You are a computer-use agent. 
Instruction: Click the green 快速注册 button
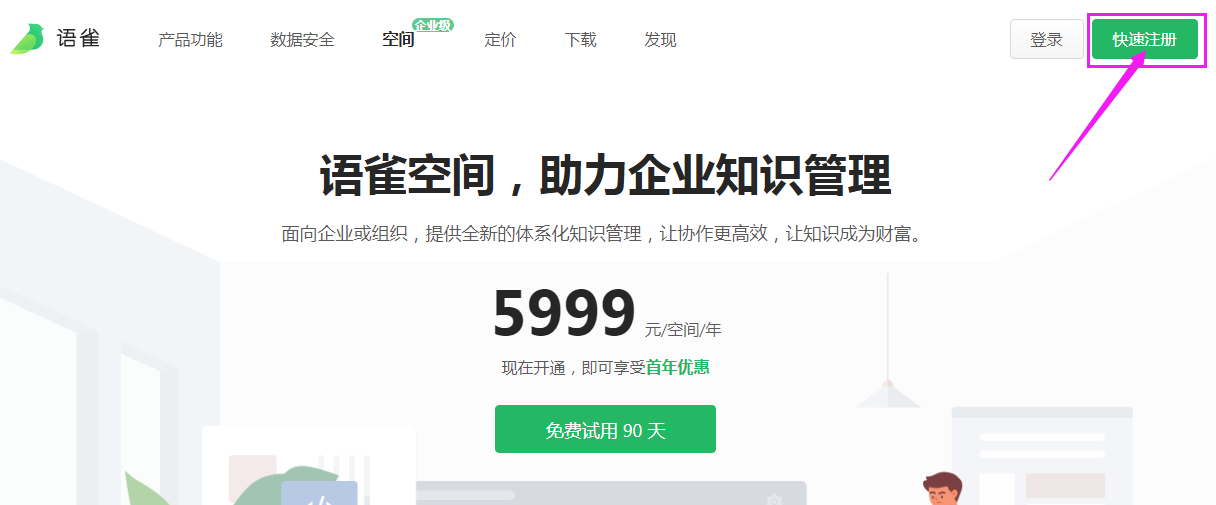(x=1144, y=39)
